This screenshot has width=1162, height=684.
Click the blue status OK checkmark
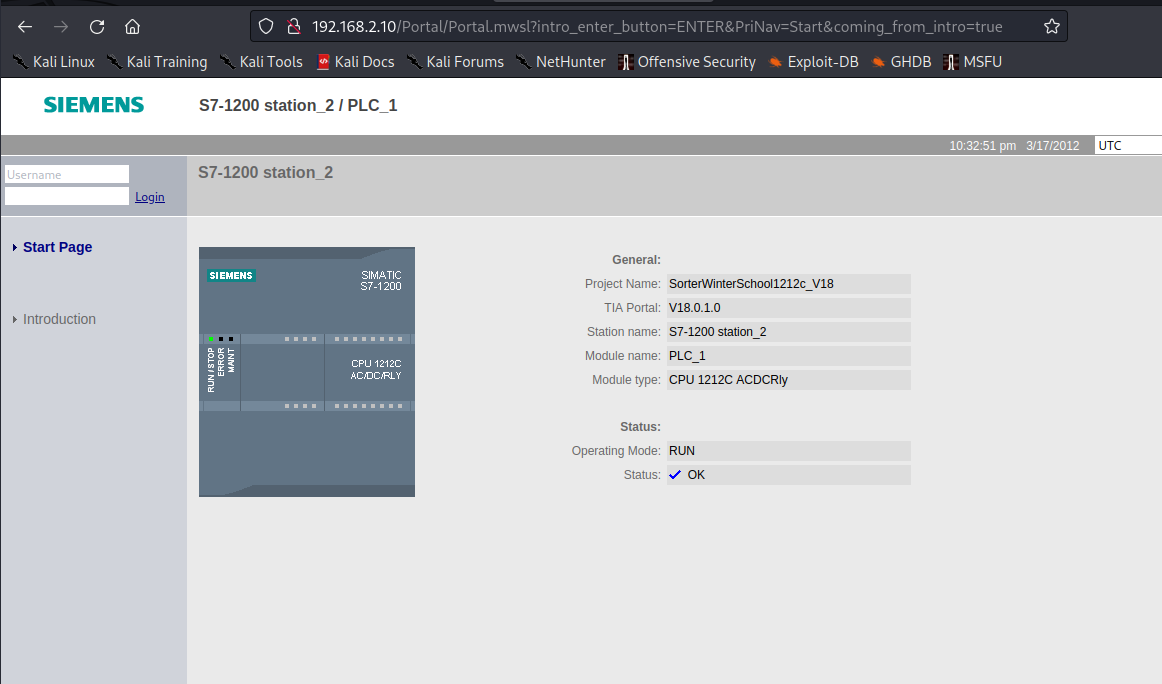(675, 475)
